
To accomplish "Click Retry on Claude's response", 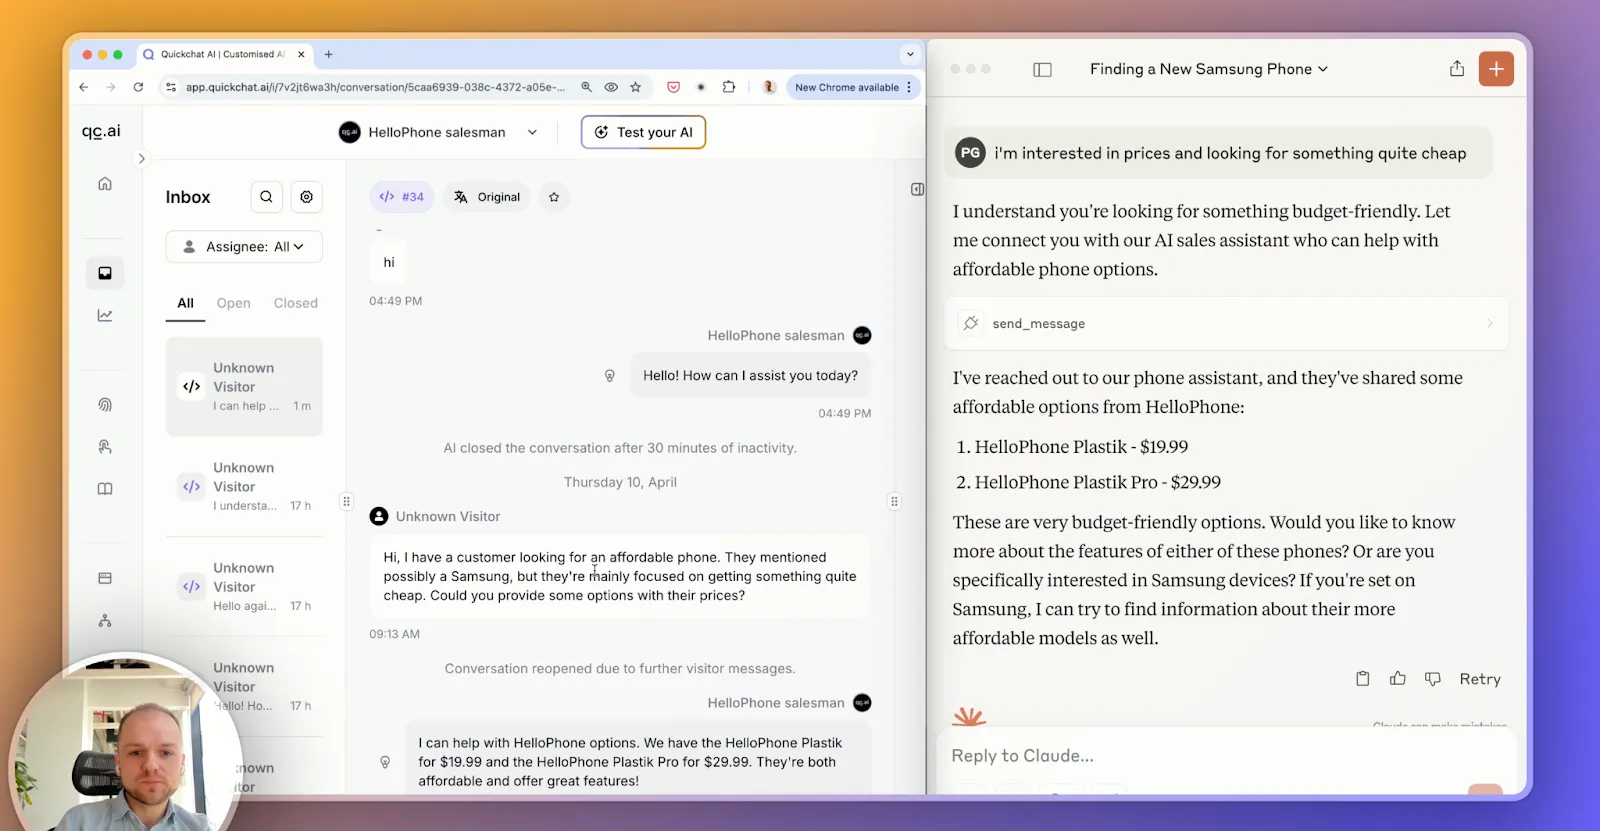I will 1479,679.
